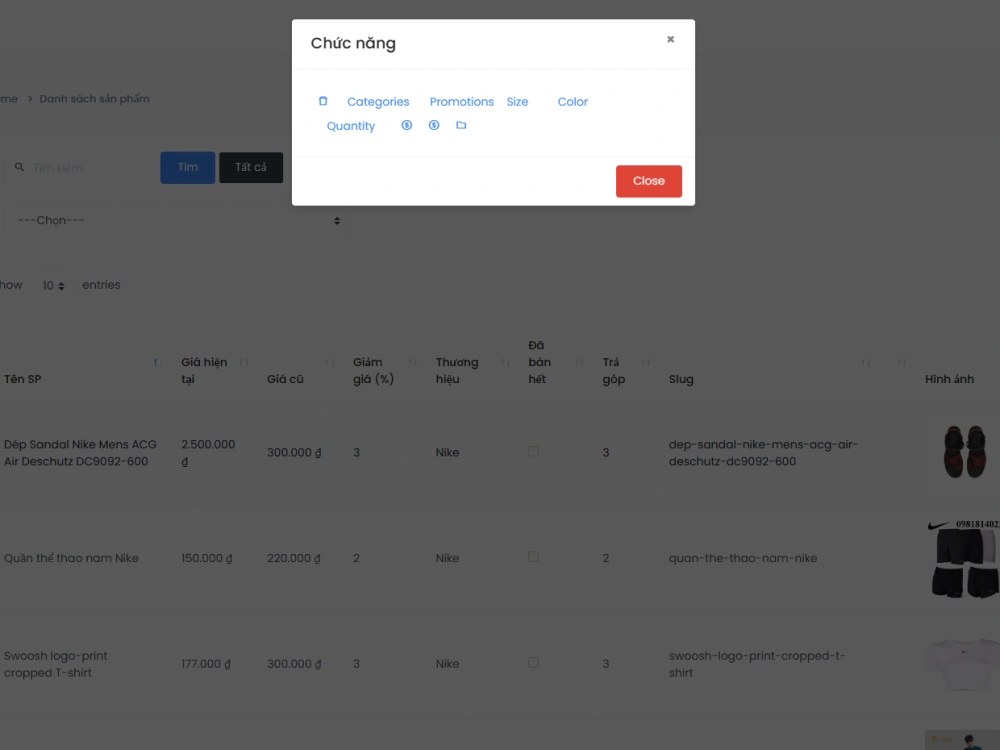
Task: Click product name Quần thể thao nam Nike
Action: click(x=71, y=558)
